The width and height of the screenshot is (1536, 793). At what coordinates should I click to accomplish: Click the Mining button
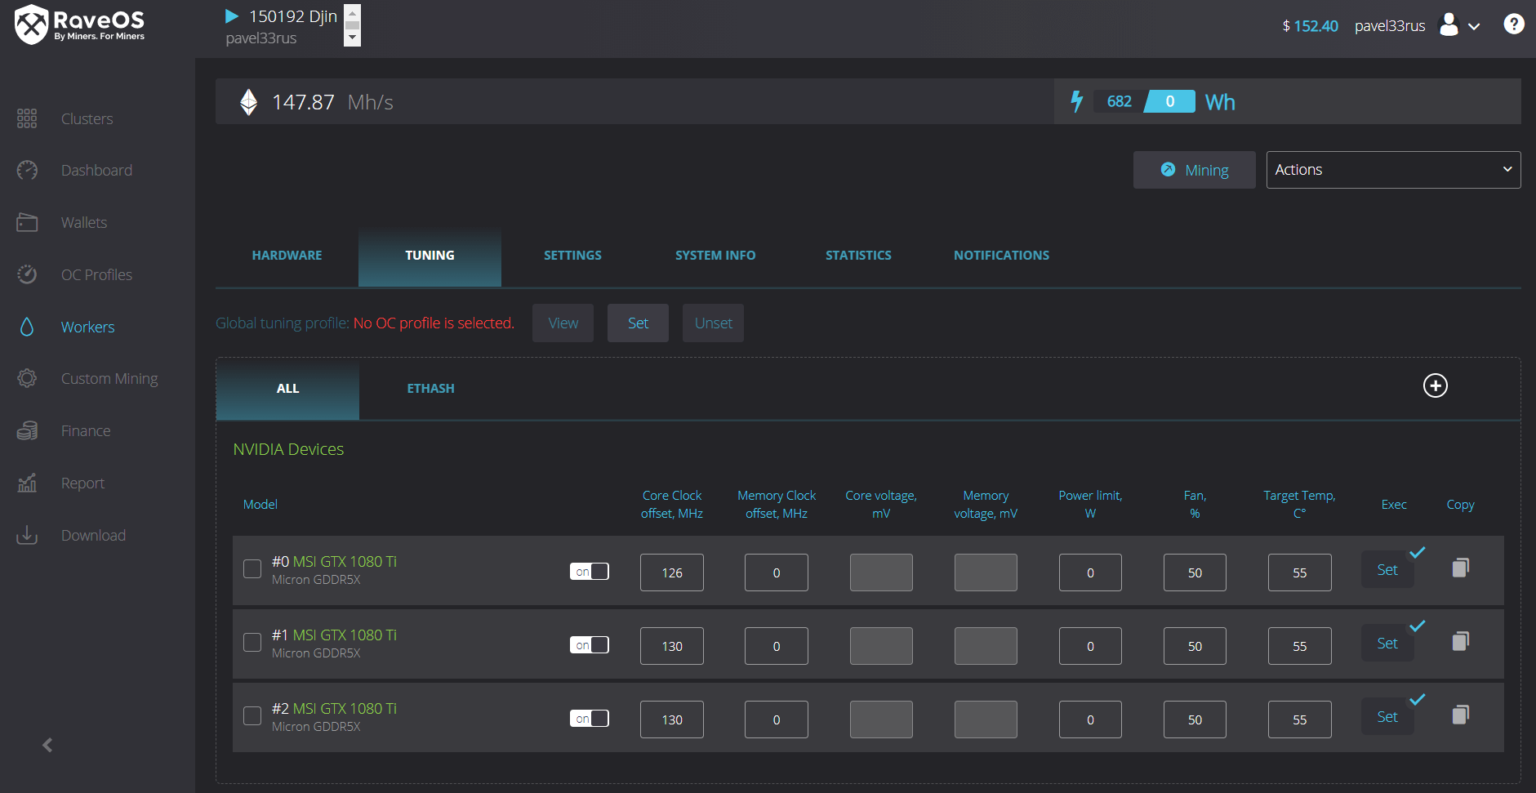pyautogui.click(x=1195, y=170)
